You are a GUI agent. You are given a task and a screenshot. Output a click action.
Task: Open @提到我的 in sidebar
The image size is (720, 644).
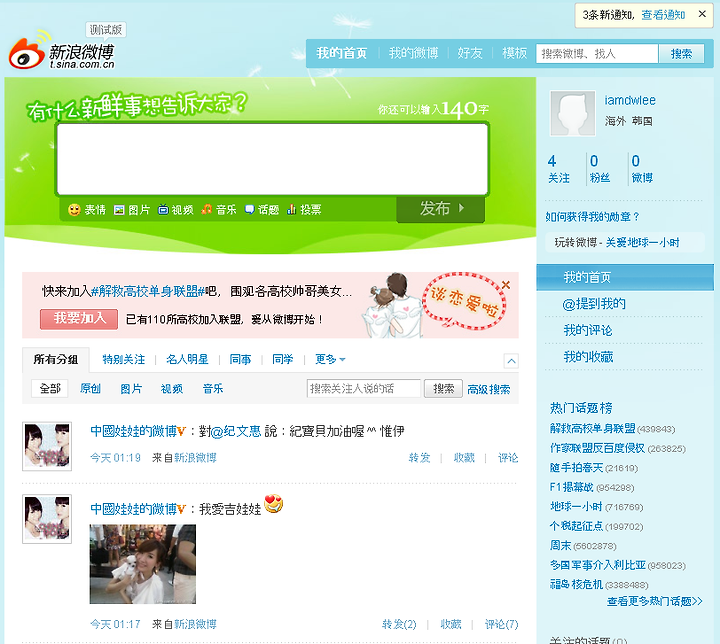[594, 304]
